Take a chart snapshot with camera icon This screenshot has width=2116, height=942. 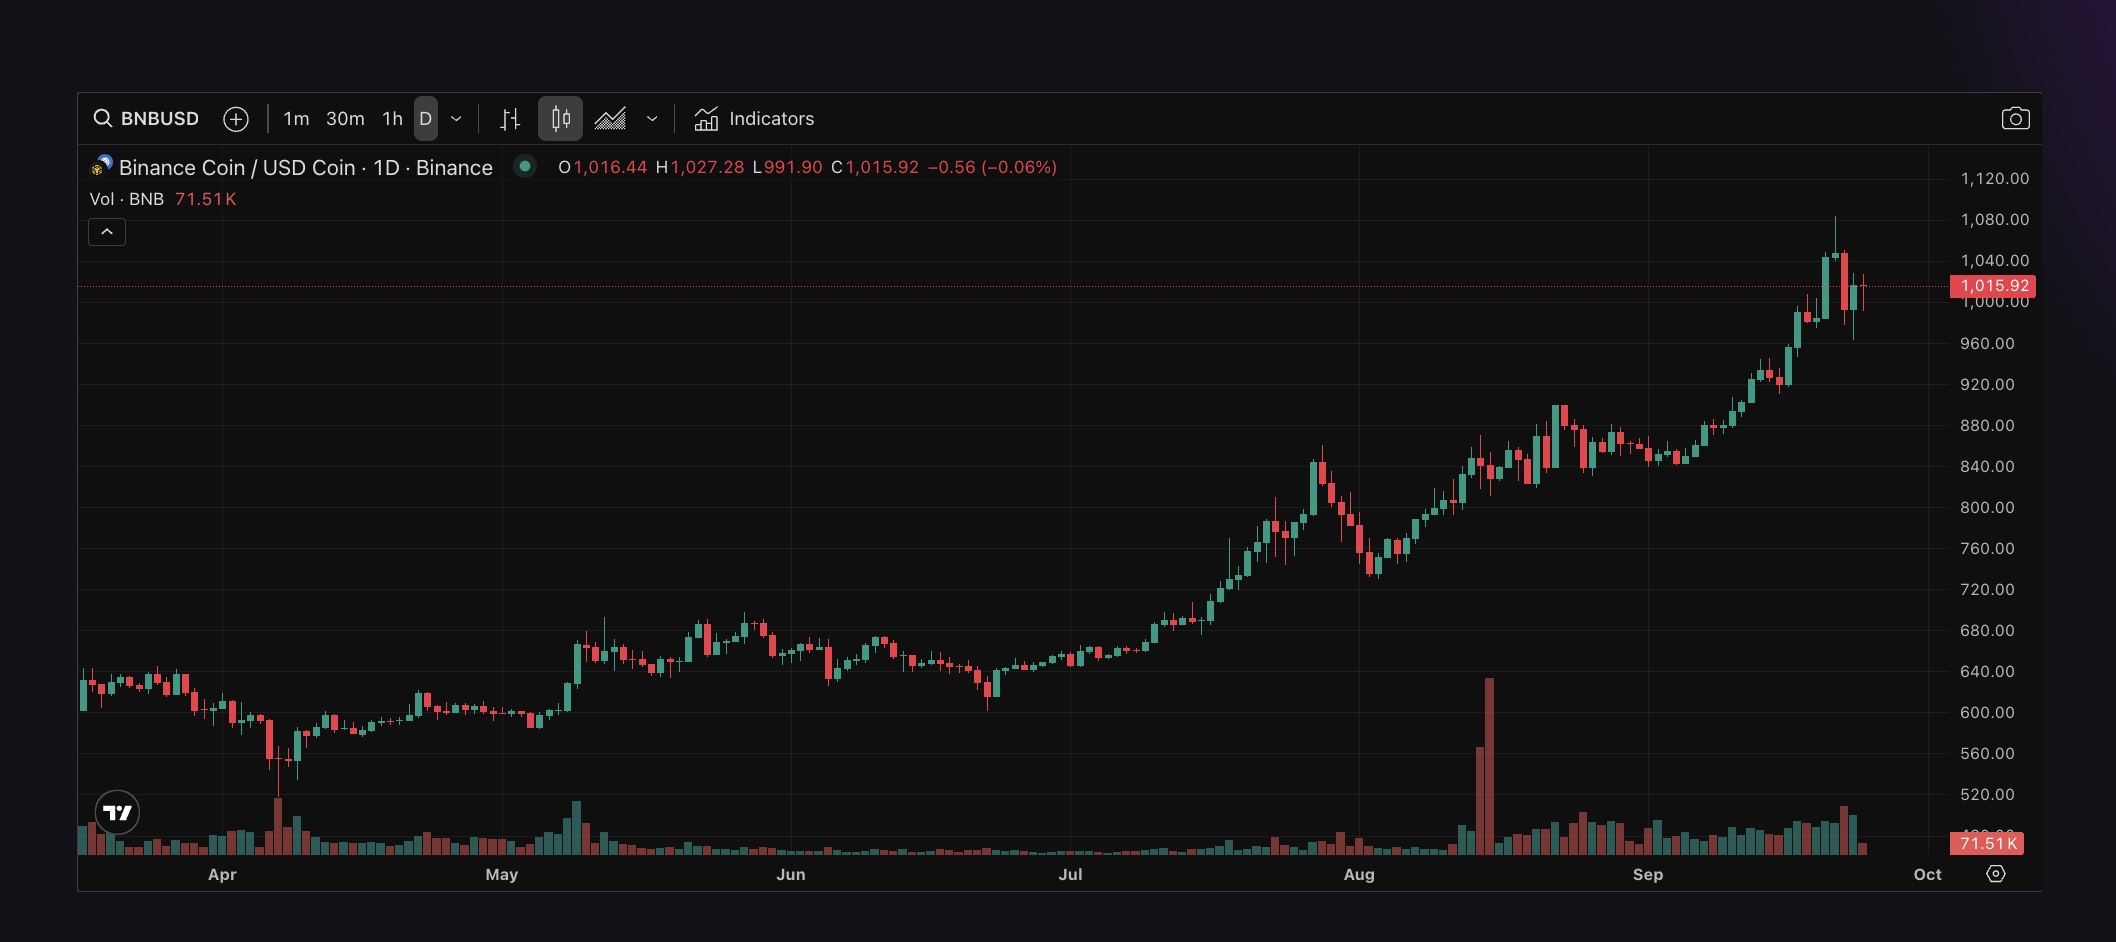(2015, 119)
